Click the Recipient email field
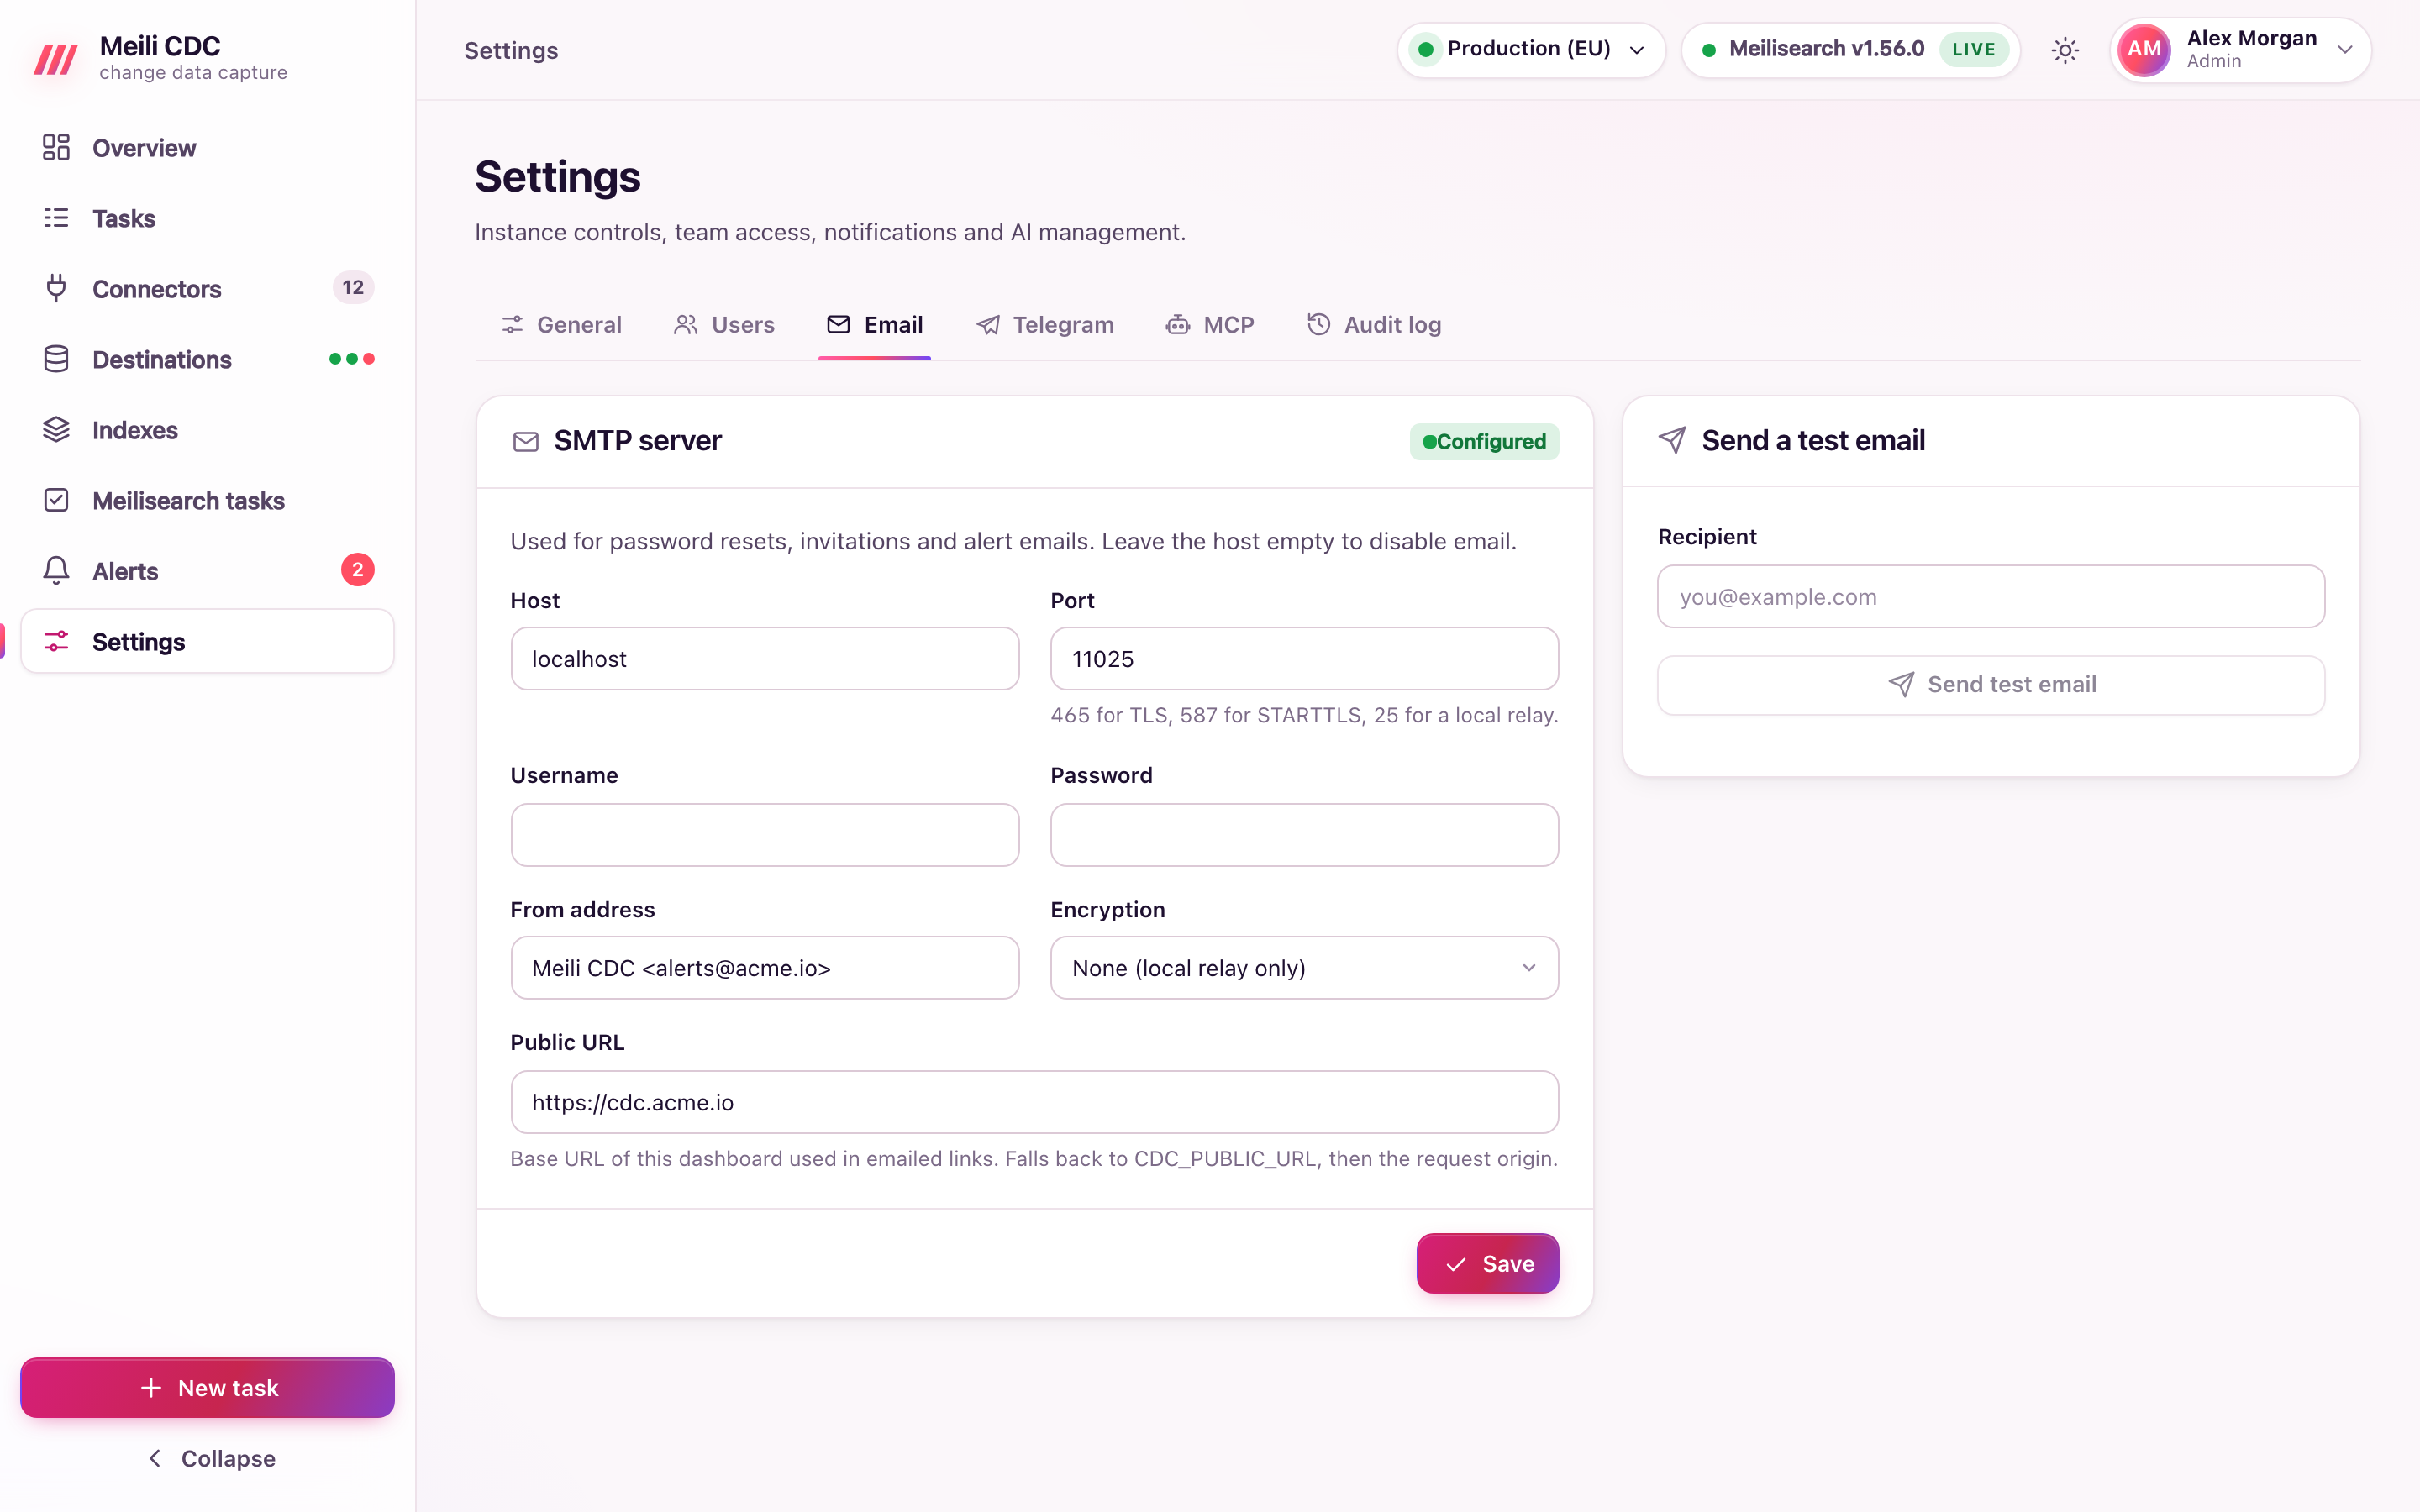The width and height of the screenshot is (2420, 1512). click(1990, 597)
